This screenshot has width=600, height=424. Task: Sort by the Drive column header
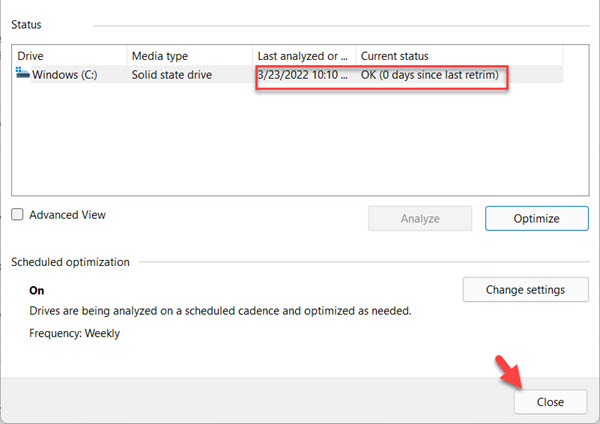coord(69,56)
